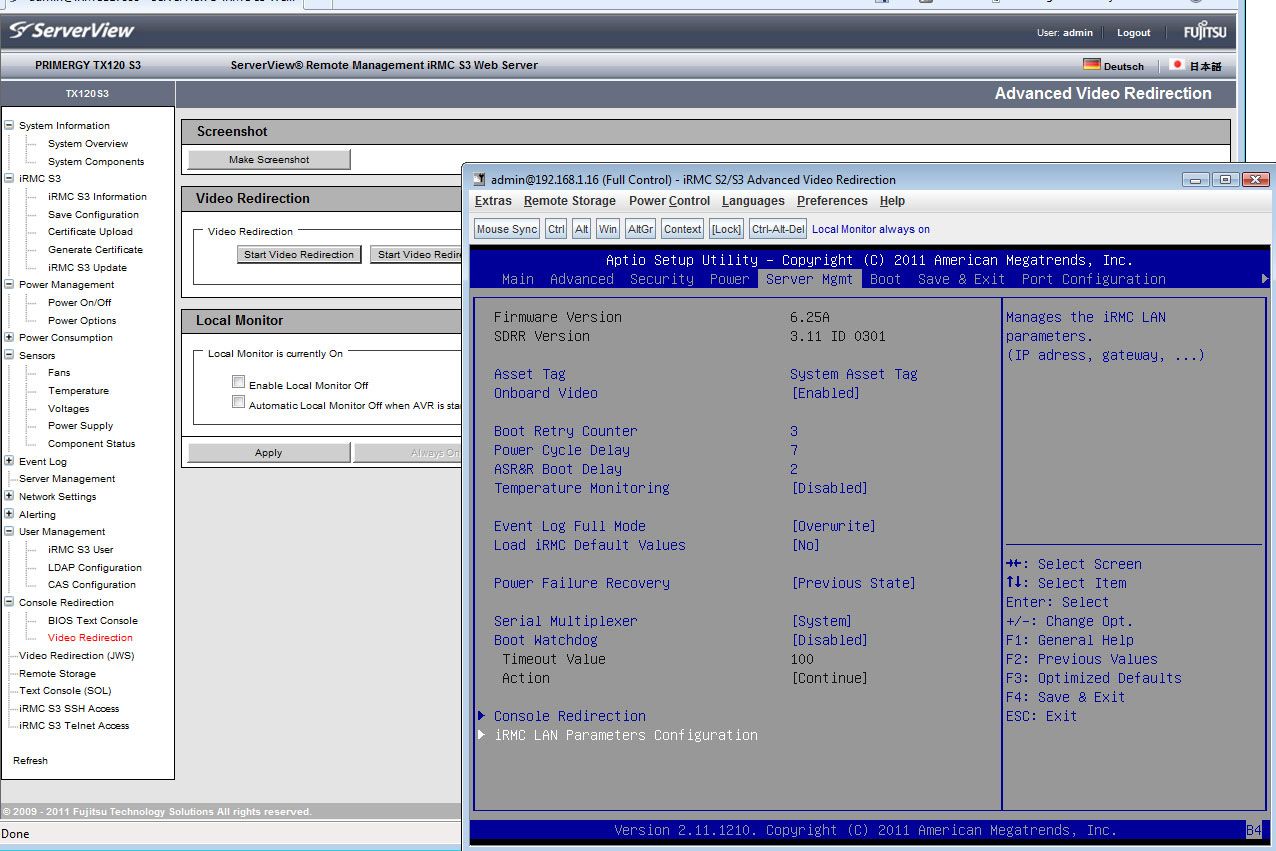Enable Local Monitor Off checkbox
The height and width of the screenshot is (851, 1276).
click(238, 382)
